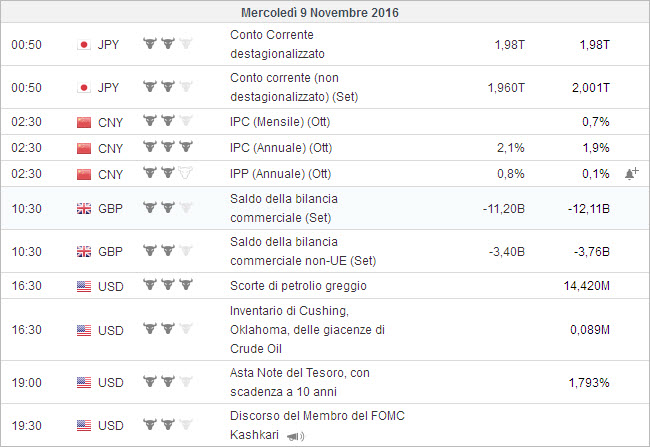Open the IPC (Mensile) (Ott) event
650x447 pixels.
click(x=280, y=122)
